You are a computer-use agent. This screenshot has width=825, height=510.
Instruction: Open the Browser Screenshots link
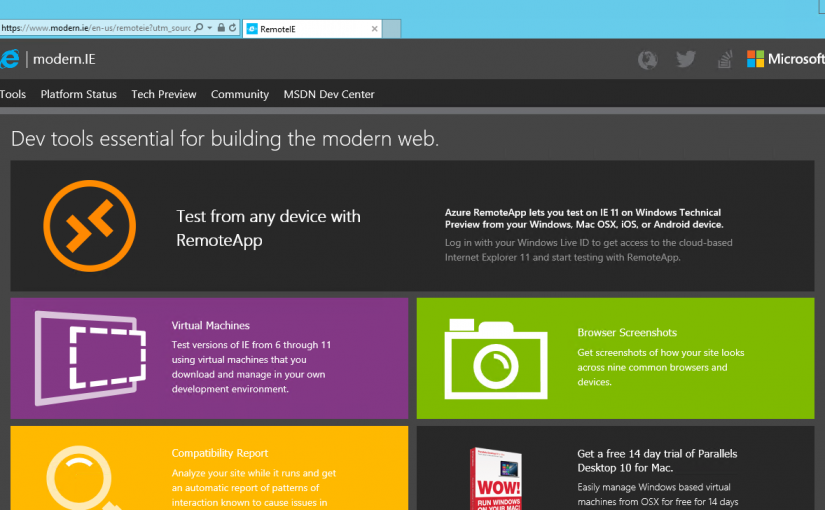coord(627,333)
